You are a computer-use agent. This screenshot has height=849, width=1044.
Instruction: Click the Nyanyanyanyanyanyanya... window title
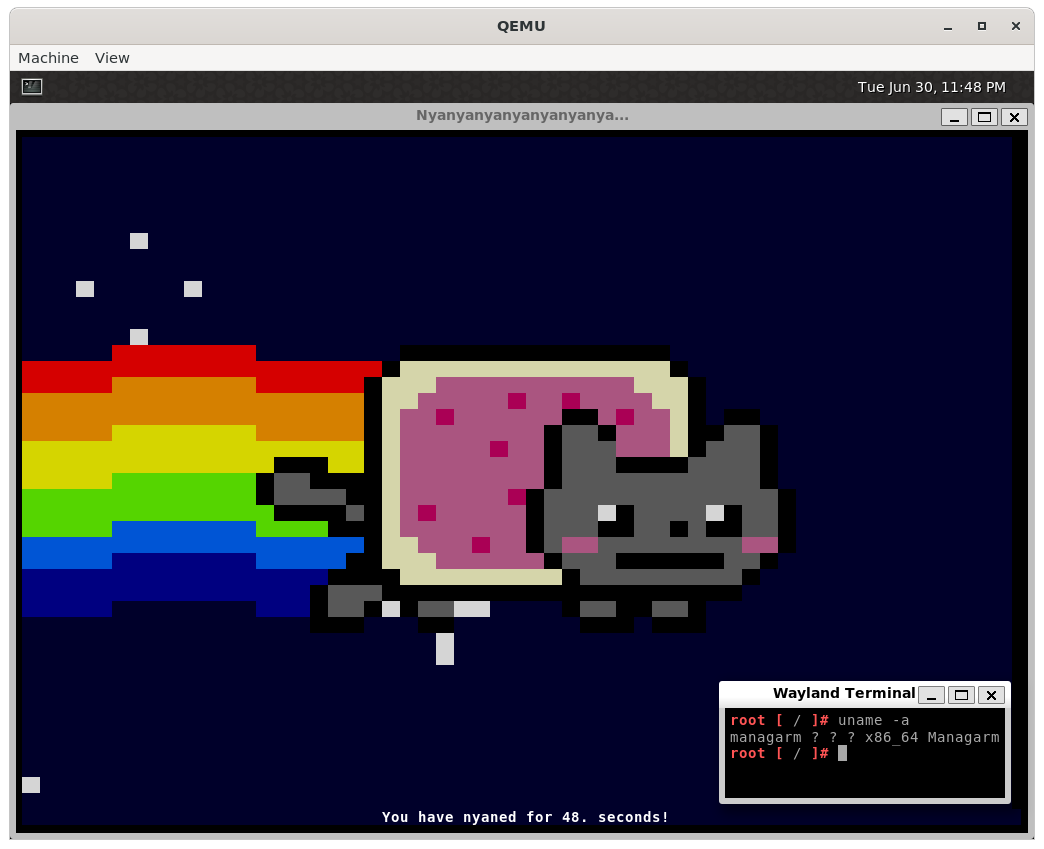pyautogui.click(x=522, y=115)
